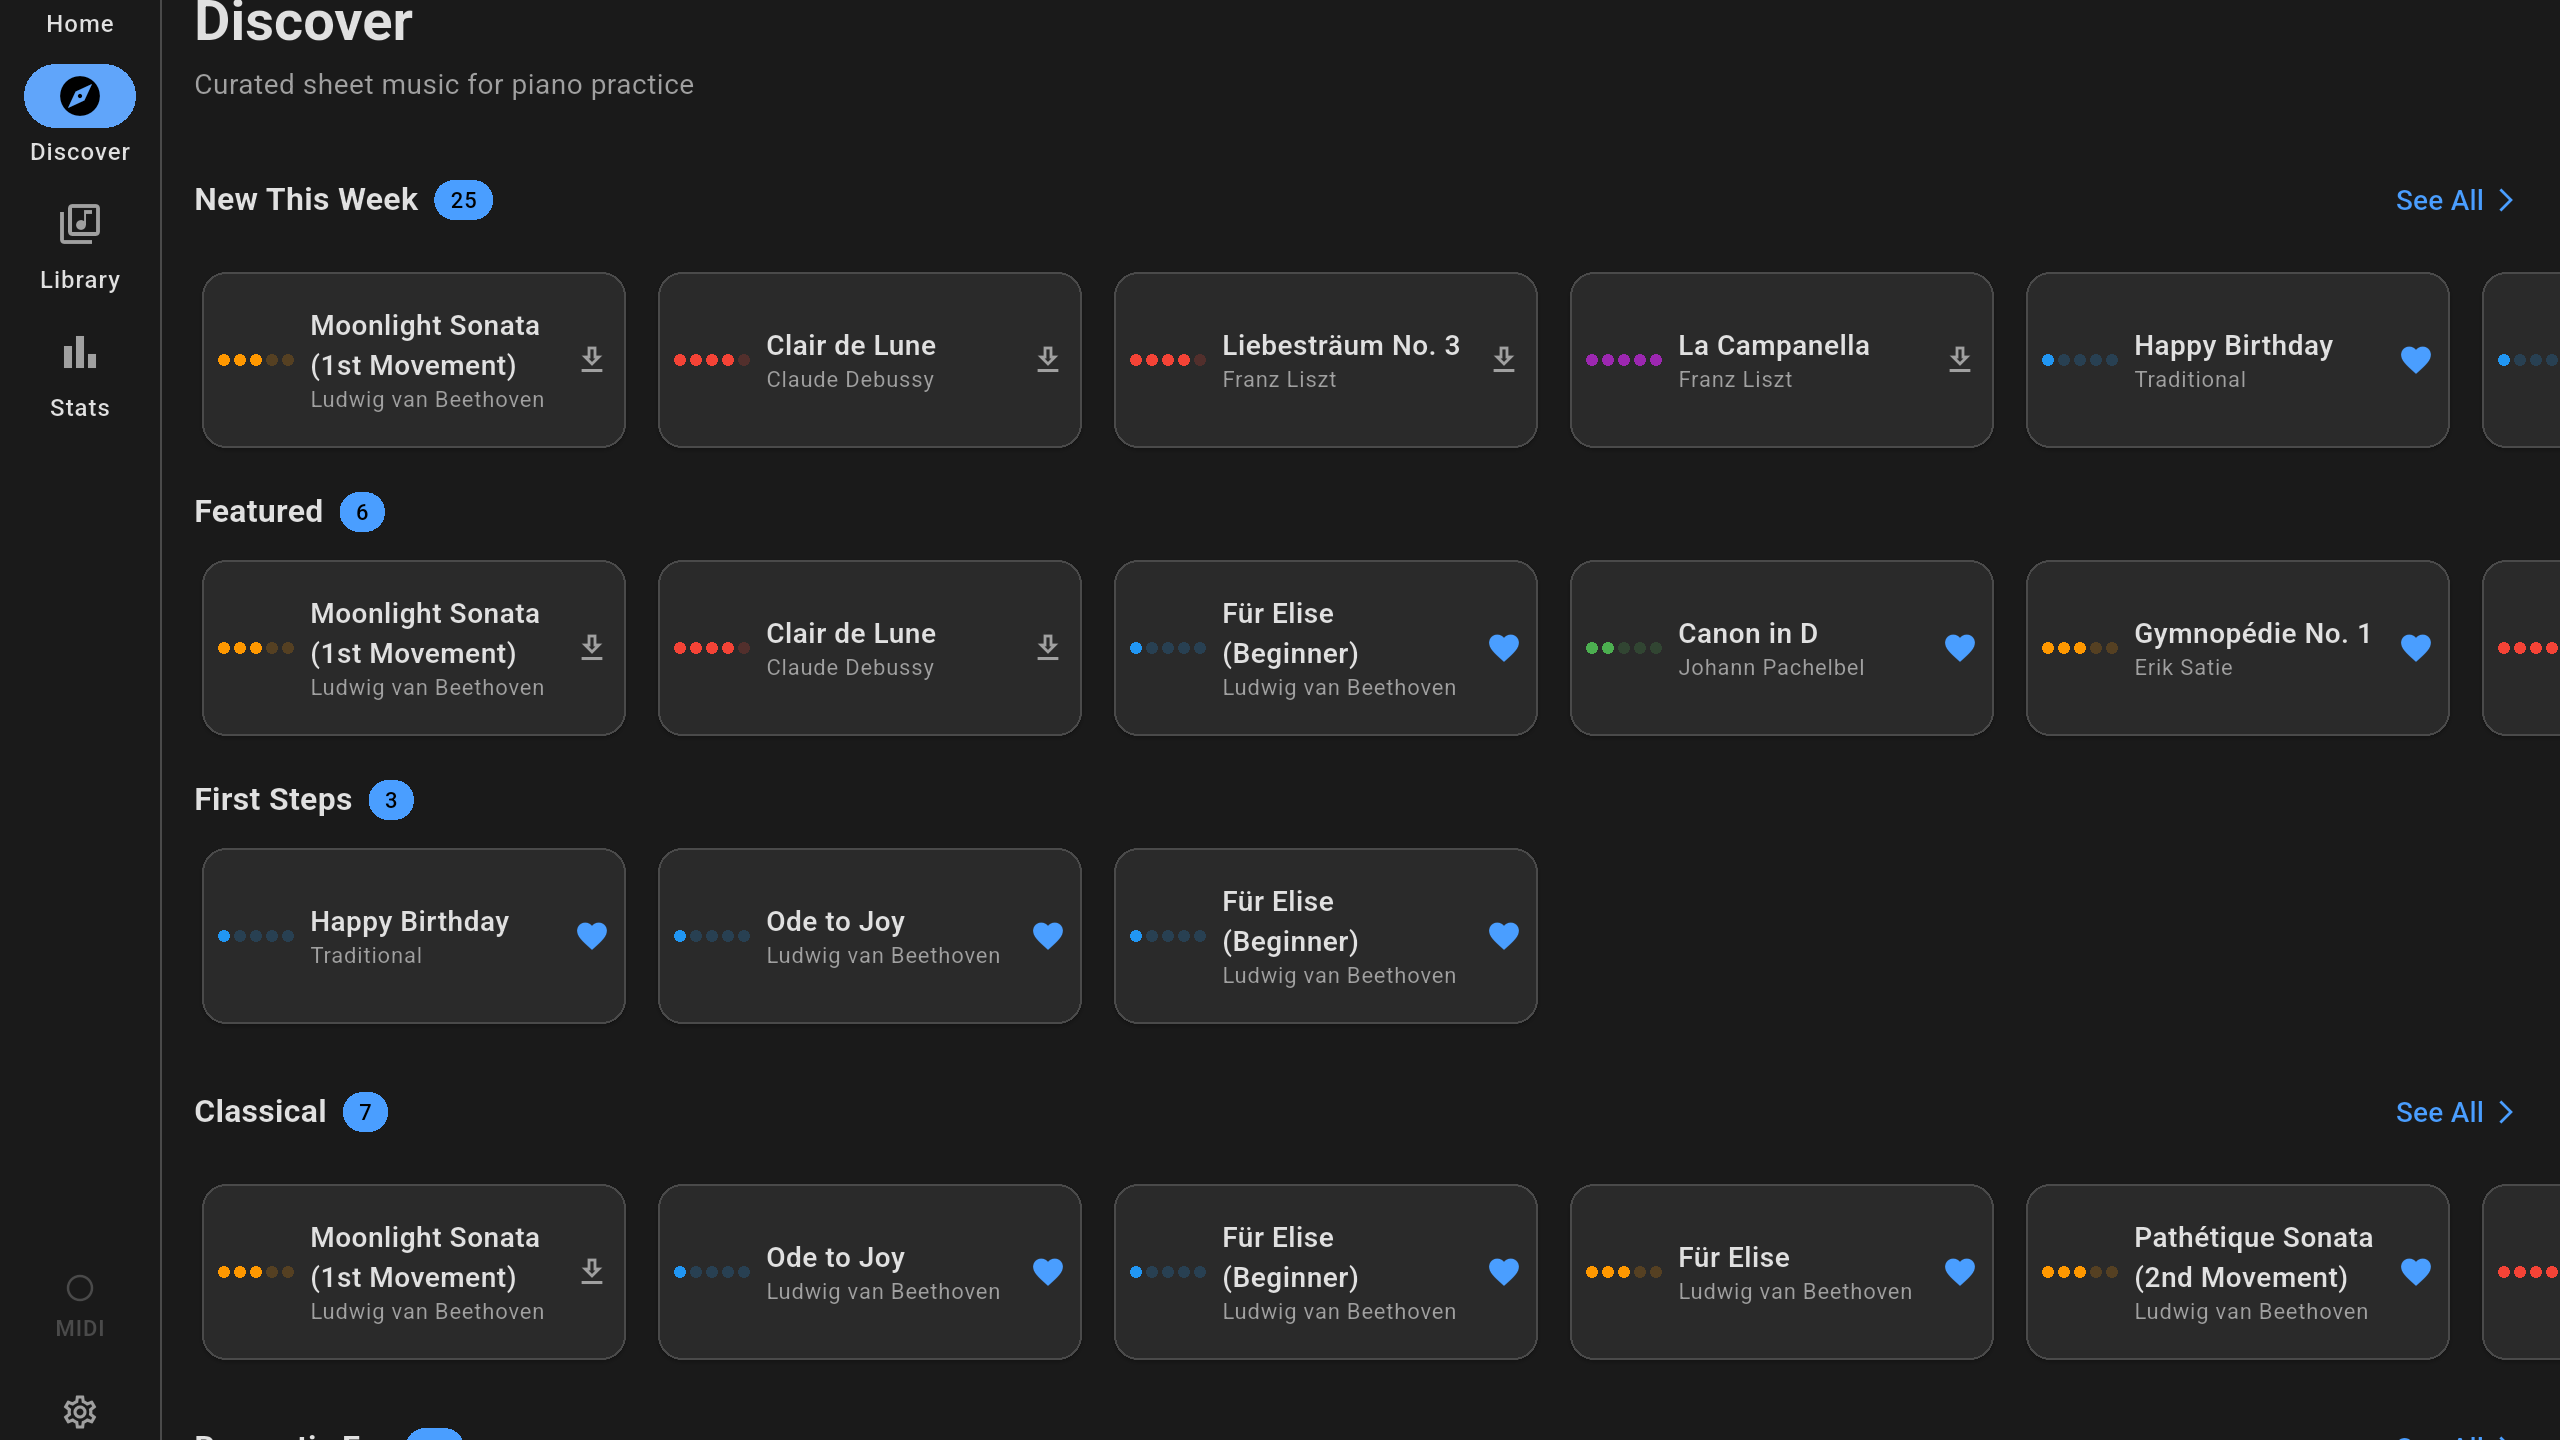Open the Library sidebar icon
This screenshot has width=2560, height=1440.
[x=80, y=224]
